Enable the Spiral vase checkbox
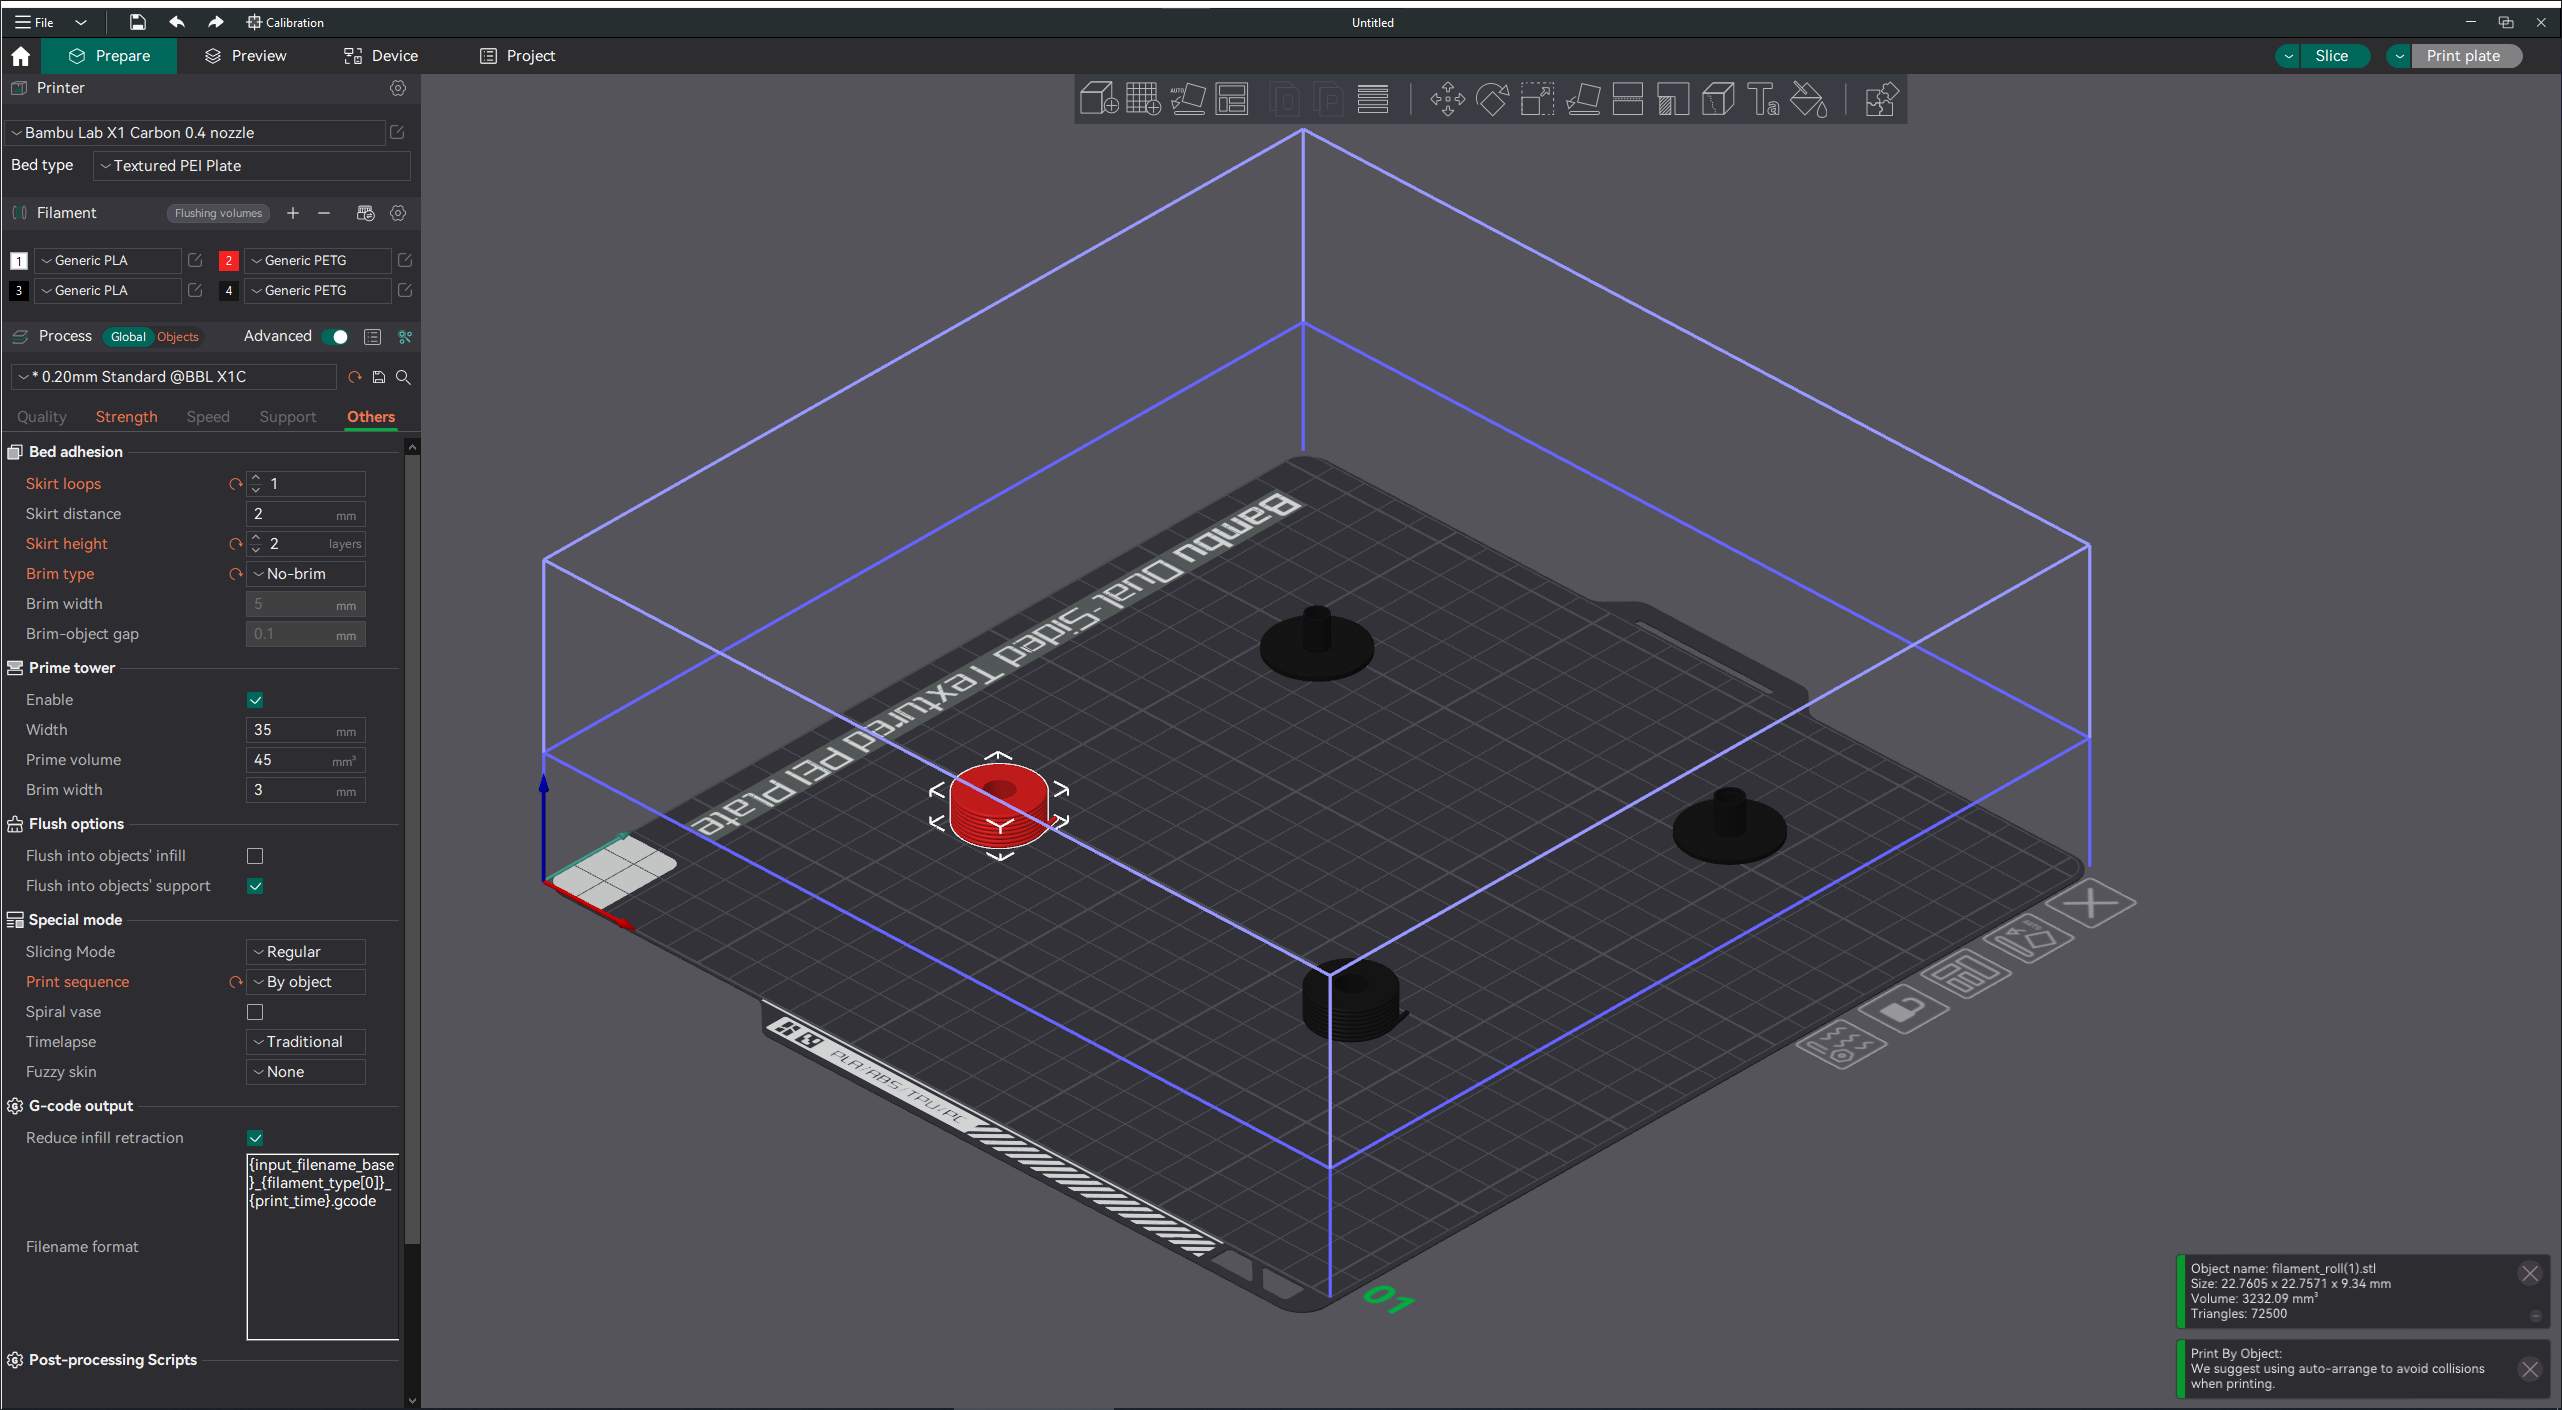2562x1410 pixels. coord(255,1012)
